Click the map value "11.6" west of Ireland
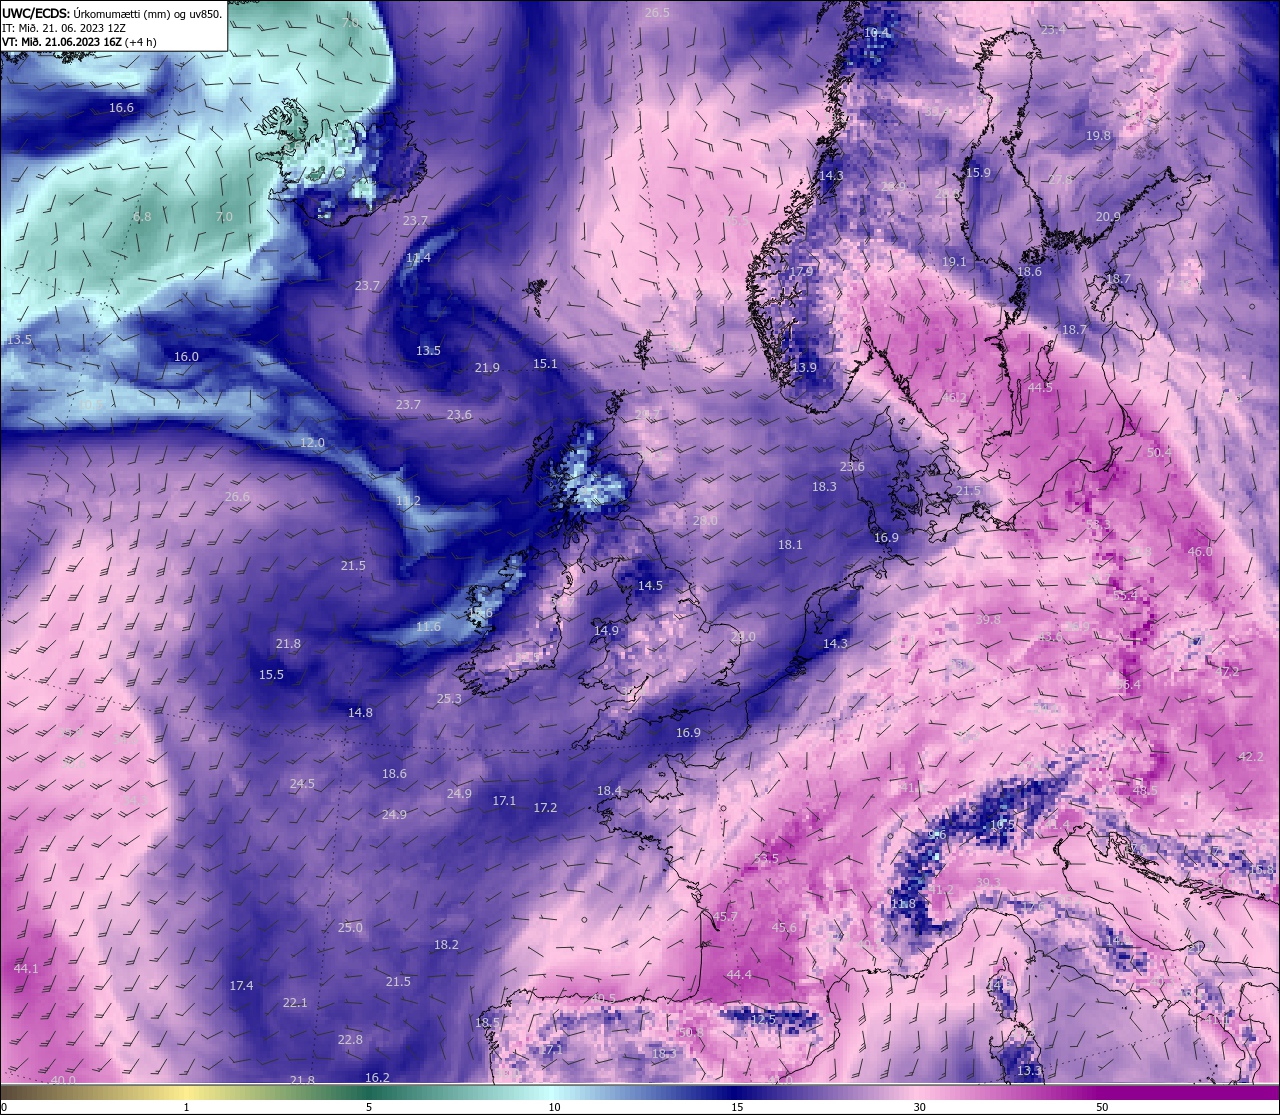The height and width of the screenshot is (1115, 1280). pyautogui.click(x=428, y=627)
